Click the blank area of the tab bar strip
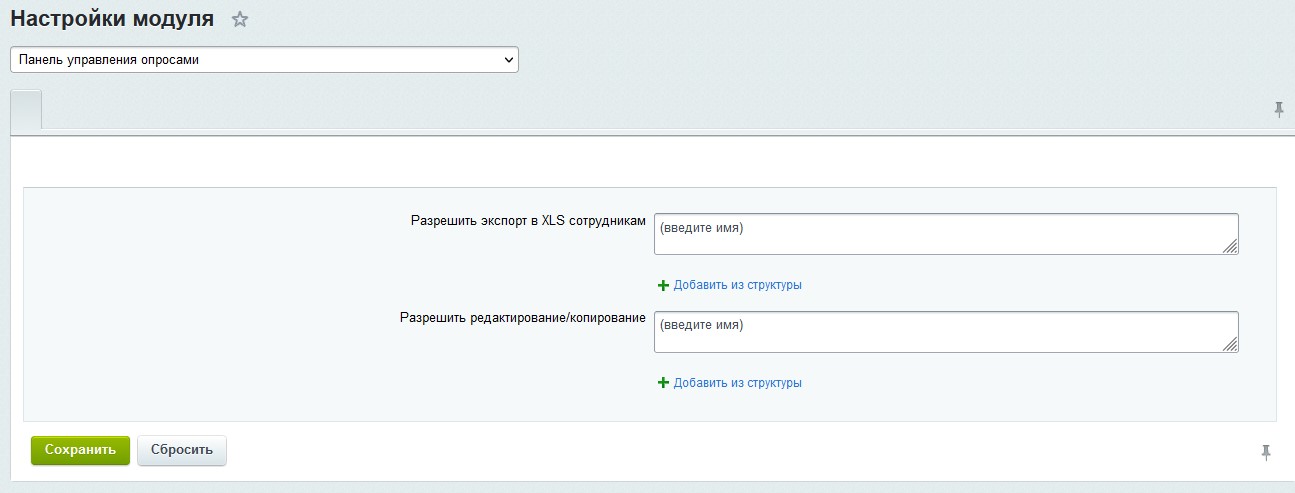The width and height of the screenshot is (1295, 493). click(650, 110)
